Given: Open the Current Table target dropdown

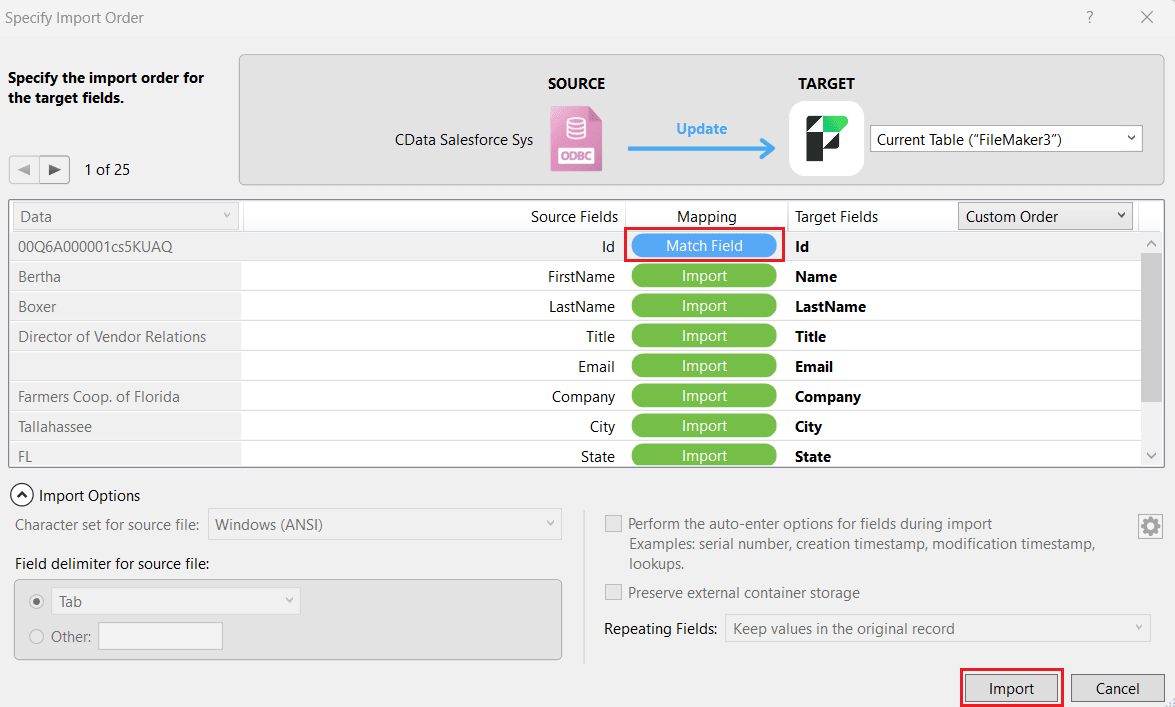Looking at the screenshot, I should [1006, 139].
